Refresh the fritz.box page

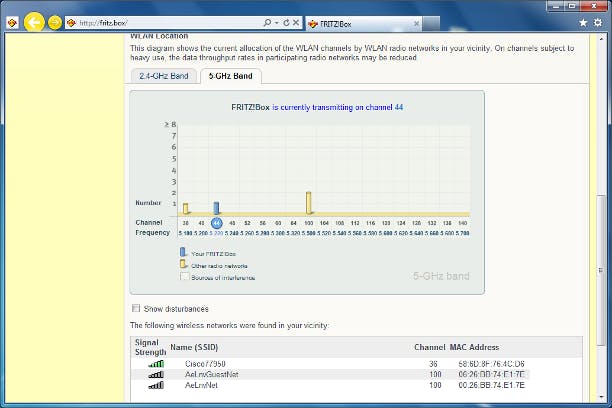[286, 23]
